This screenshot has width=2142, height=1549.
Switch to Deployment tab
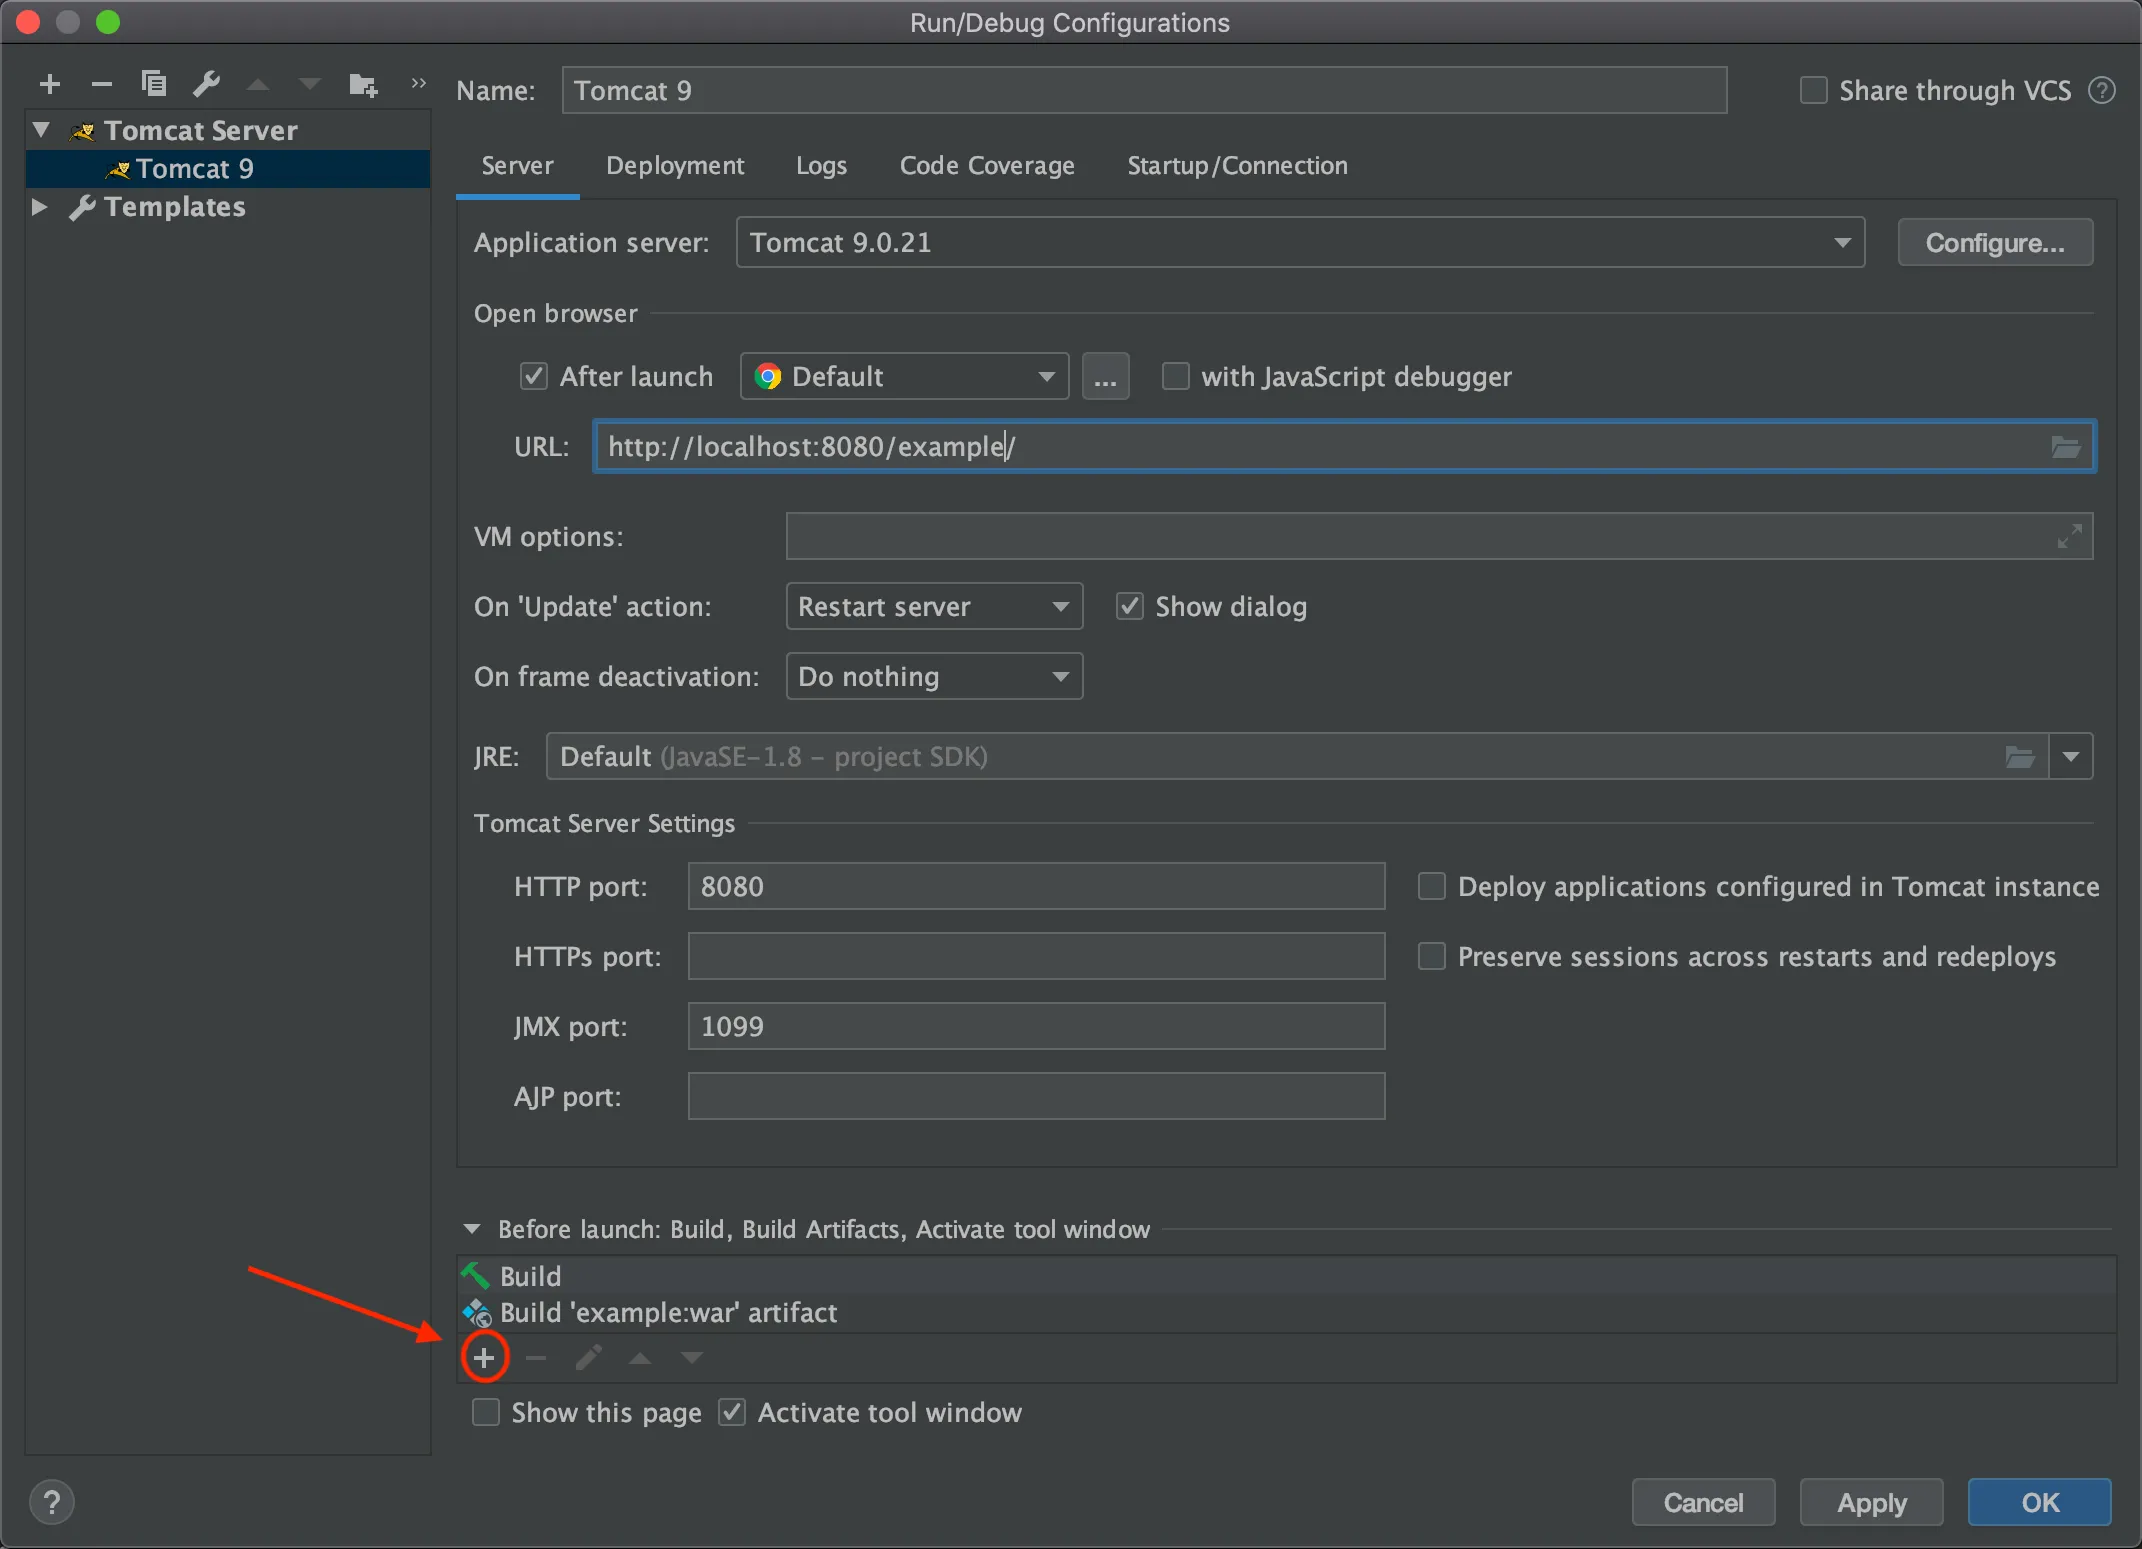pos(675,166)
